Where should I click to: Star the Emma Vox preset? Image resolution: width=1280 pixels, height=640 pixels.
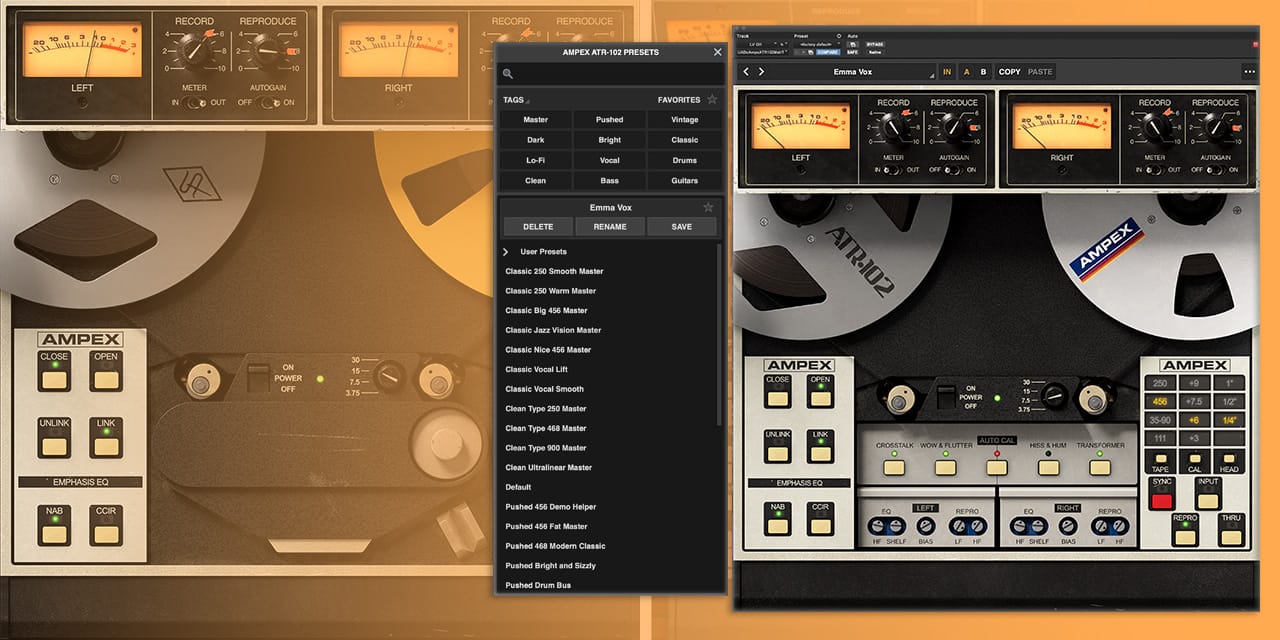[710, 207]
